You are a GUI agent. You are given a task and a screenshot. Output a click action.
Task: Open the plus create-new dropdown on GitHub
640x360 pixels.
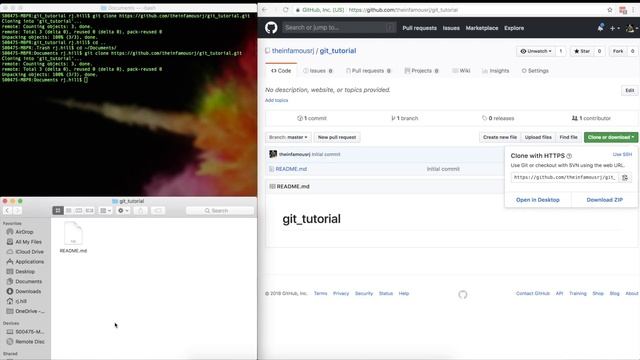[614, 28]
